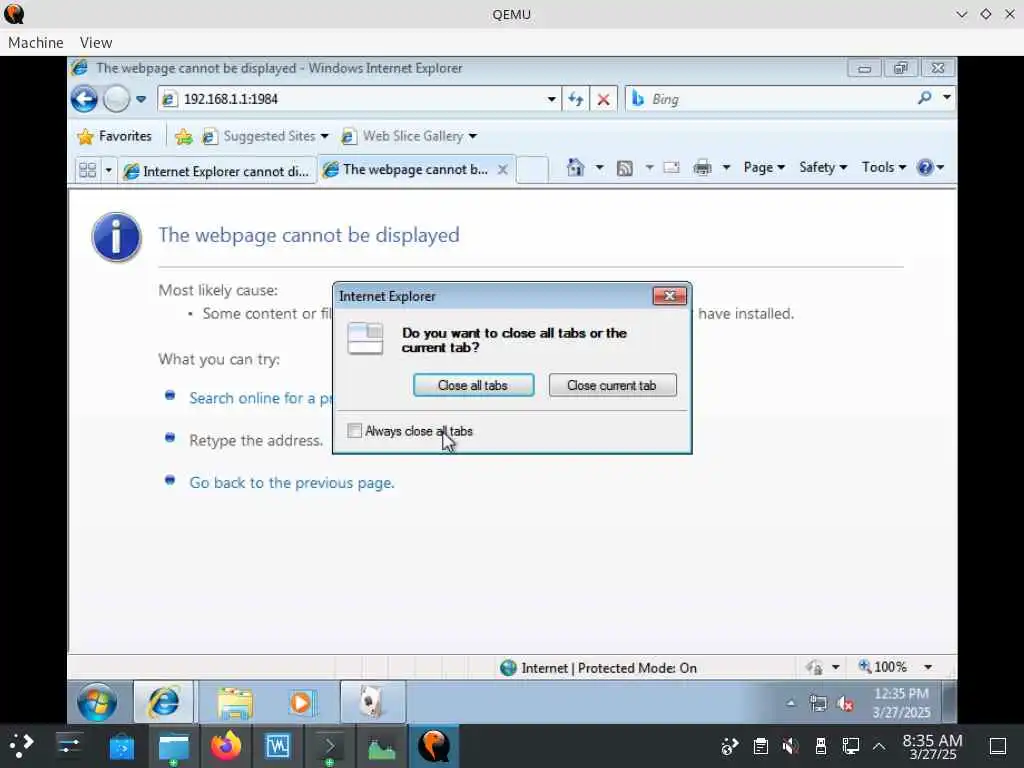Open Windows Explorer folder taskbar icon
This screenshot has height=768, width=1024.
[x=235, y=703]
